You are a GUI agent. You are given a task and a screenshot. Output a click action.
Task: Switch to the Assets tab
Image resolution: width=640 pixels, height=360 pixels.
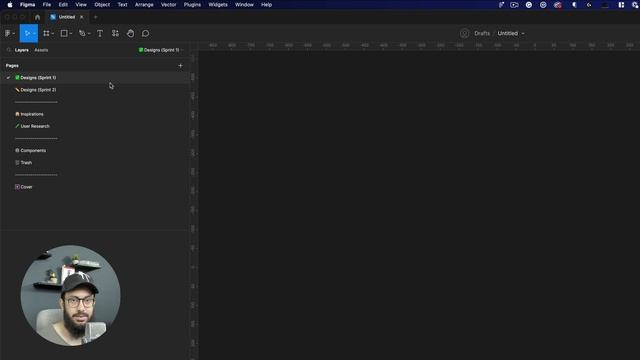pos(41,50)
